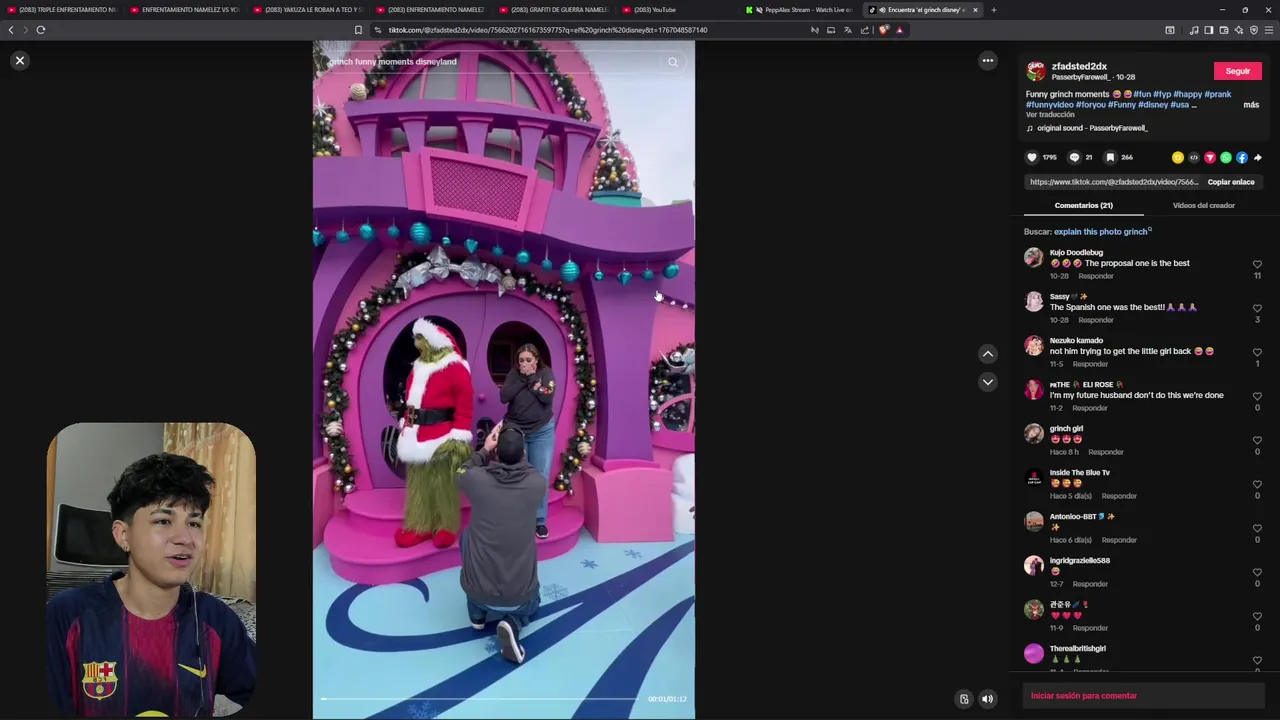The height and width of the screenshot is (720, 1280).
Task: Seek on the video progress bar
Action: tap(480, 699)
